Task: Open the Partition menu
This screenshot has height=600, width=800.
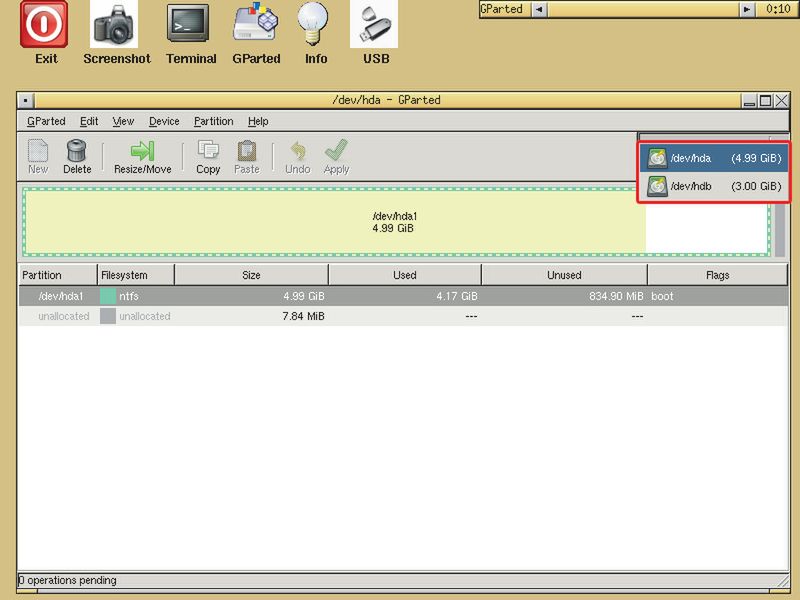Action: coord(213,121)
